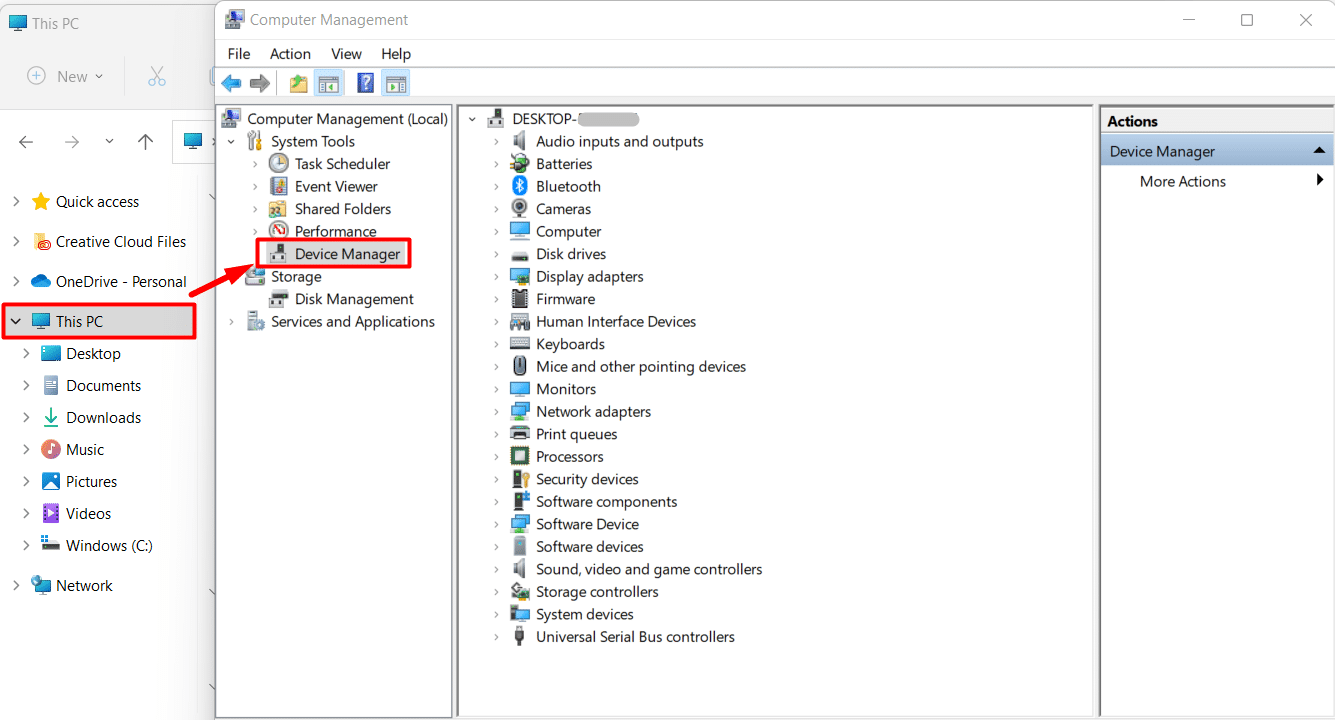Select Disk Management in the console tree
The width and height of the screenshot is (1335, 720).
tap(353, 299)
